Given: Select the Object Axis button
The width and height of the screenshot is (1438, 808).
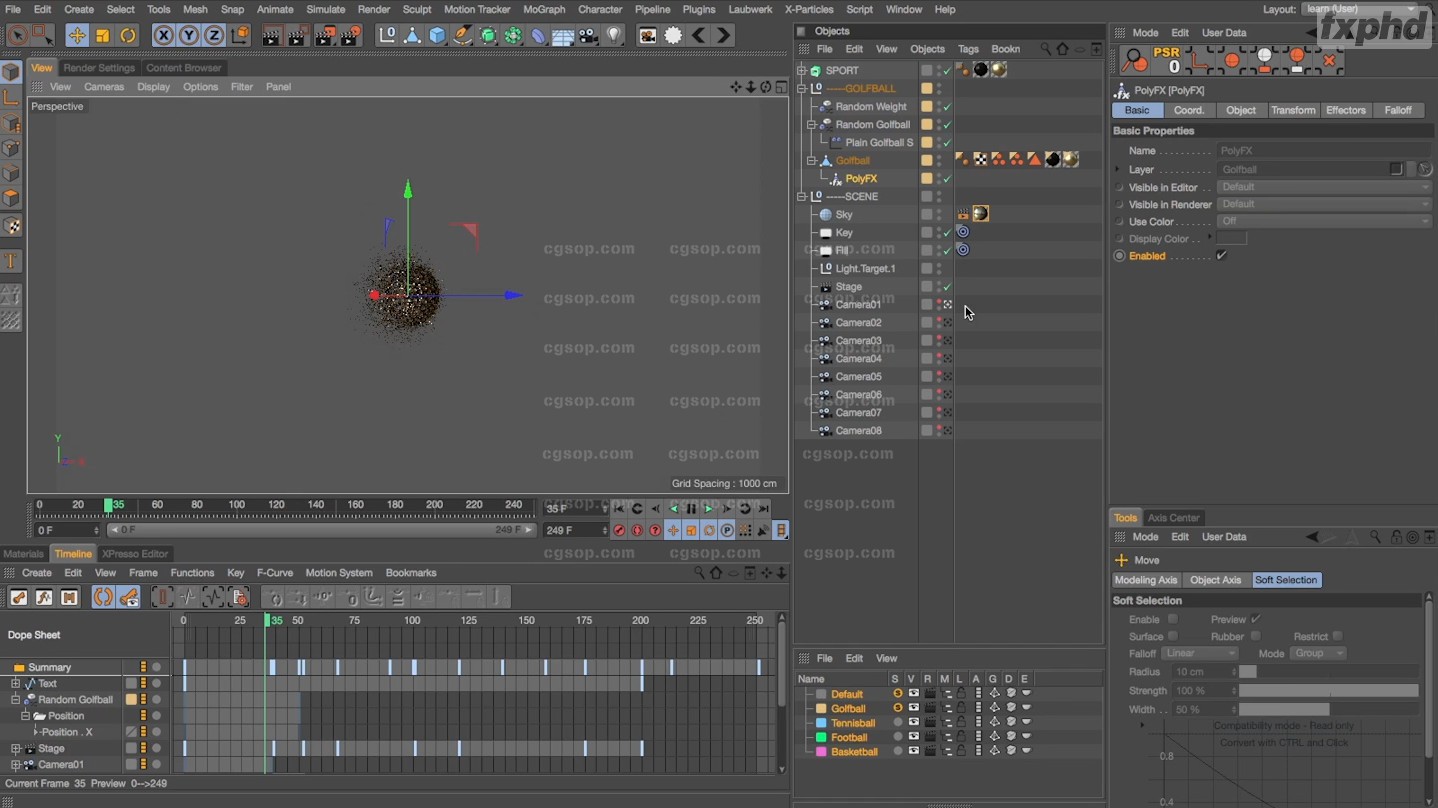Looking at the screenshot, I should (x=1215, y=580).
